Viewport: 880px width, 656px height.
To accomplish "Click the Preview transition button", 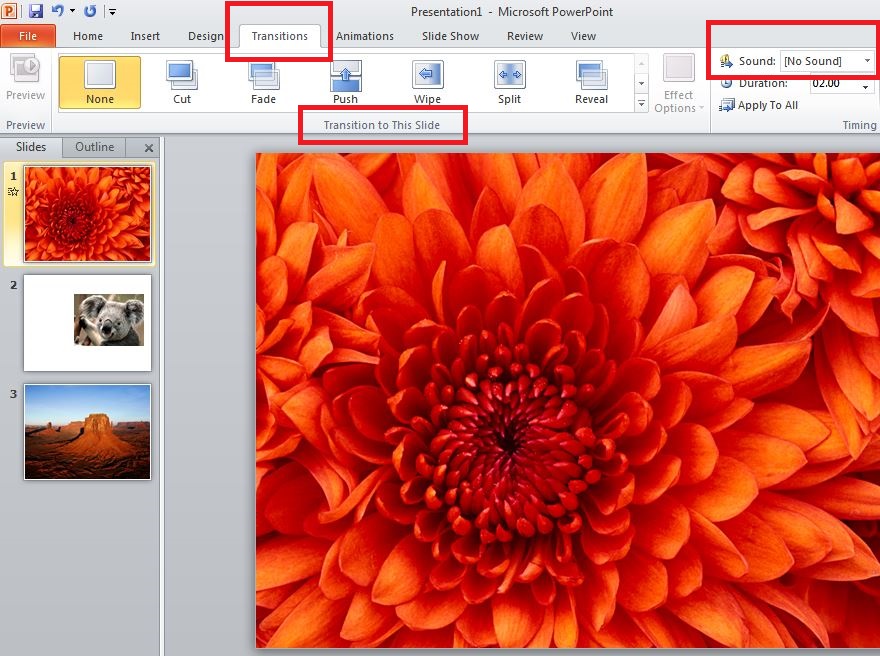I will 25,79.
